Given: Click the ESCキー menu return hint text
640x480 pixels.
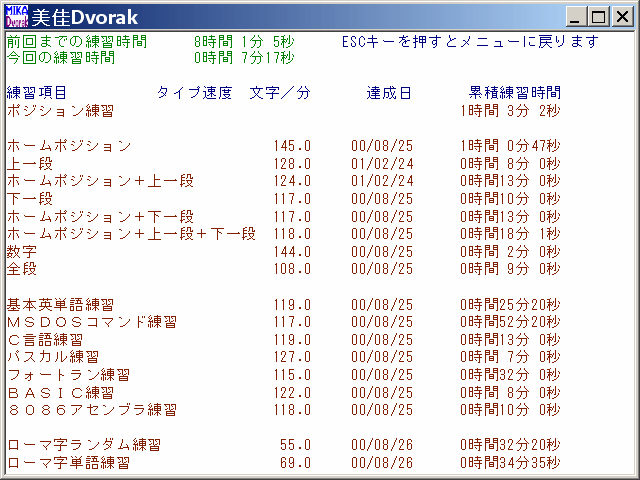Looking at the screenshot, I should click(x=470, y=42).
